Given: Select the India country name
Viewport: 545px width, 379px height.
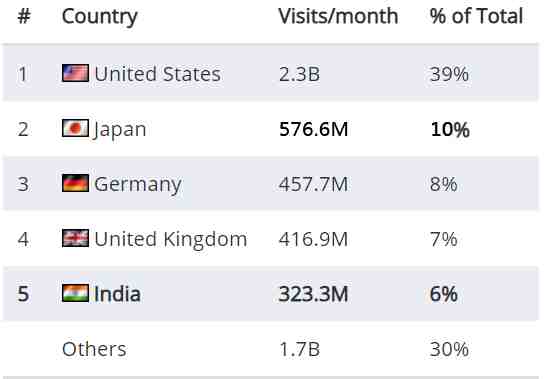Looking at the screenshot, I should 117,294.
